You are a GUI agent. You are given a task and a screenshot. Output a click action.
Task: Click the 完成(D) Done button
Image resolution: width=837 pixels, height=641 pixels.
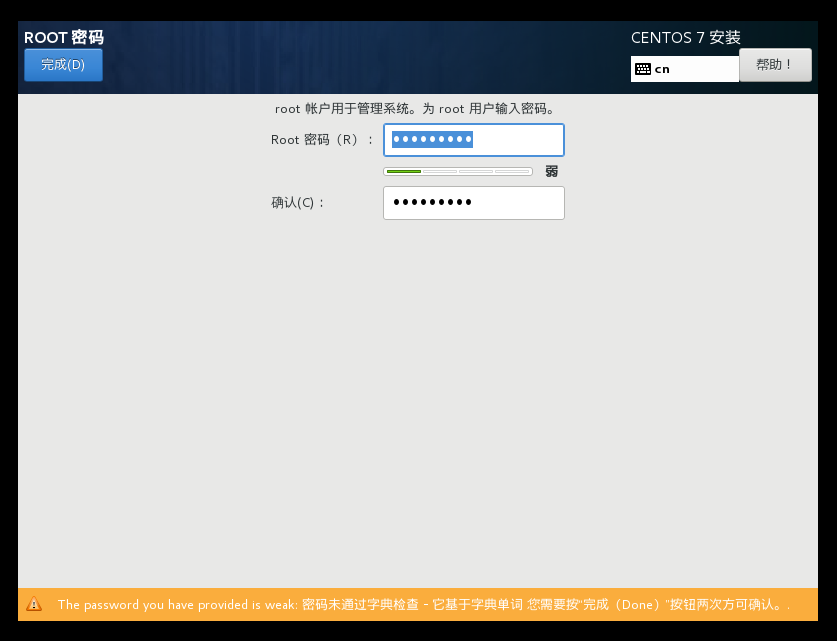[x=64, y=65]
